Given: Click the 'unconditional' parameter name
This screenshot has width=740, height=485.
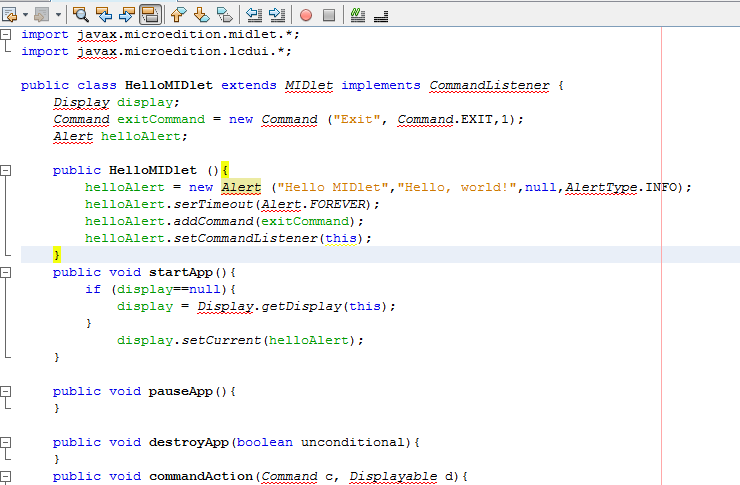Looking at the screenshot, I should click(x=353, y=442).
